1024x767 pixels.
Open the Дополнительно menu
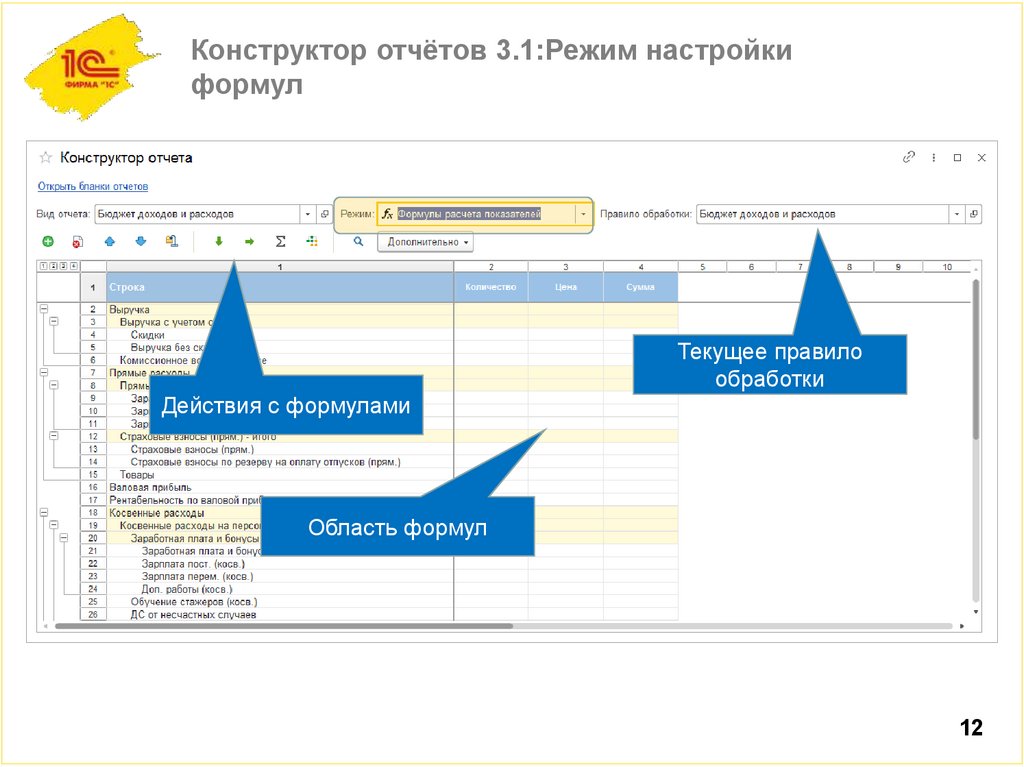(x=425, y=242)
